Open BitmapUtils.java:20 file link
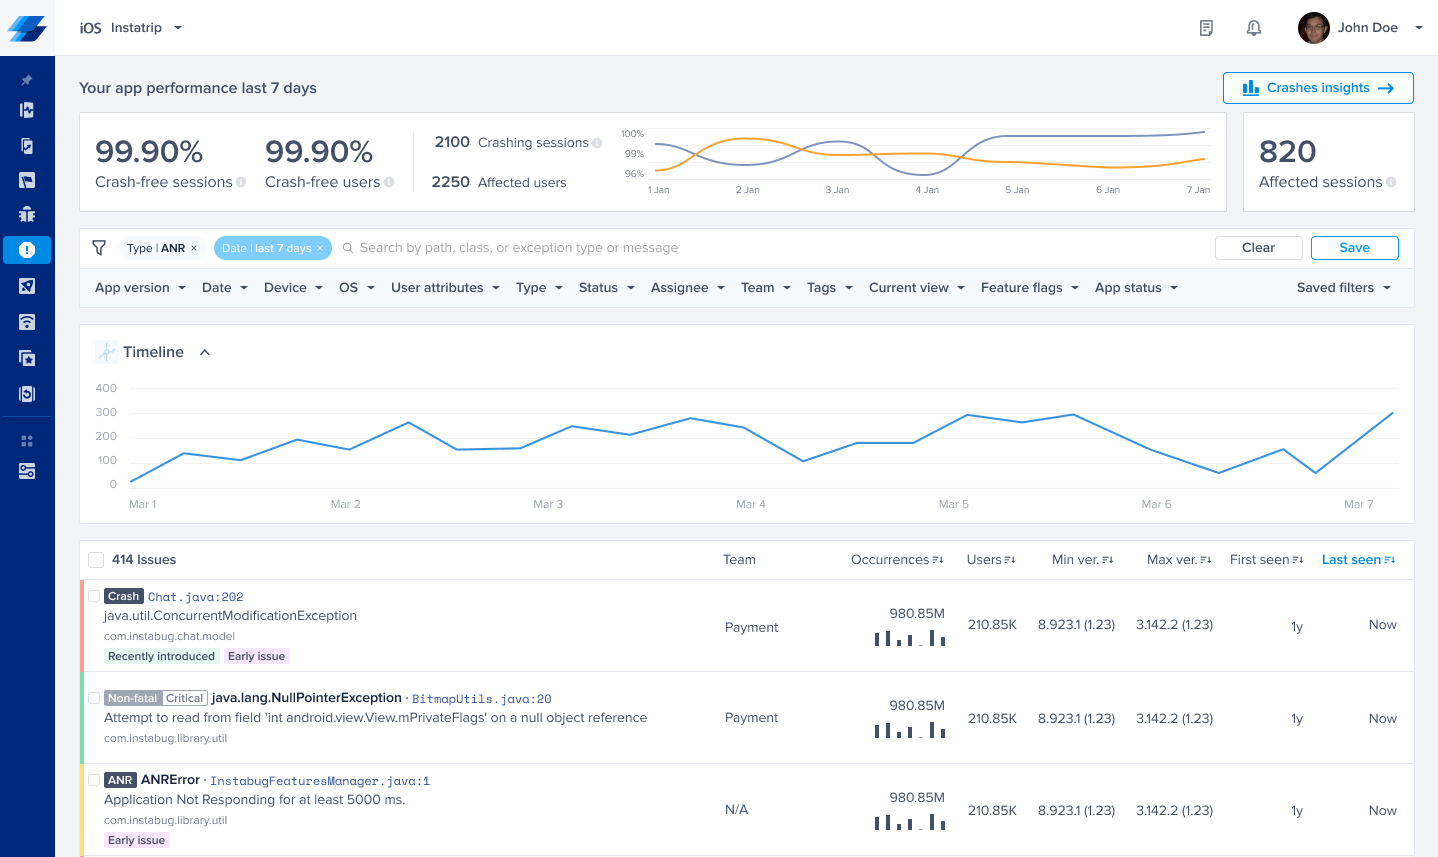The height and width of the screenshot is (857, 1438). (482, 699)
